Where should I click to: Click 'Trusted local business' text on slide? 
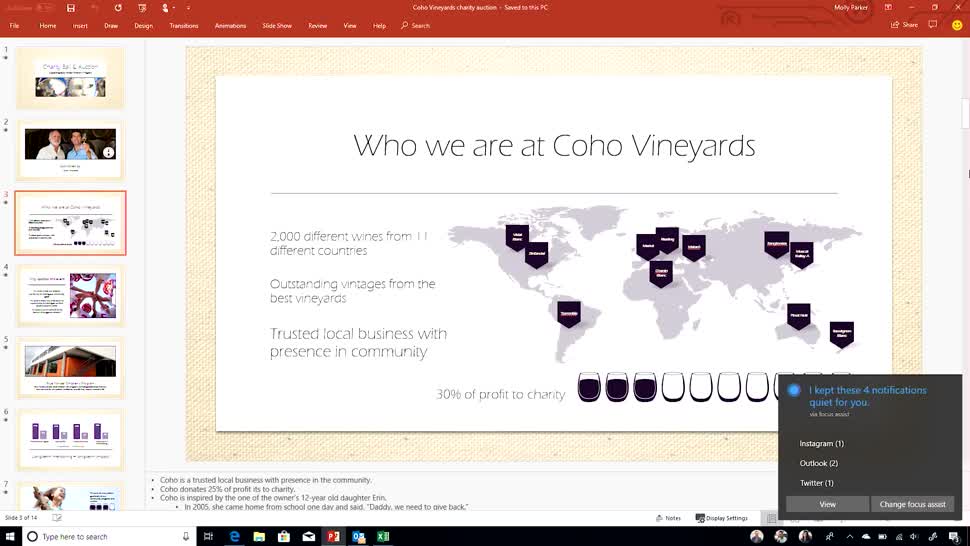click(x=358, y=342)
